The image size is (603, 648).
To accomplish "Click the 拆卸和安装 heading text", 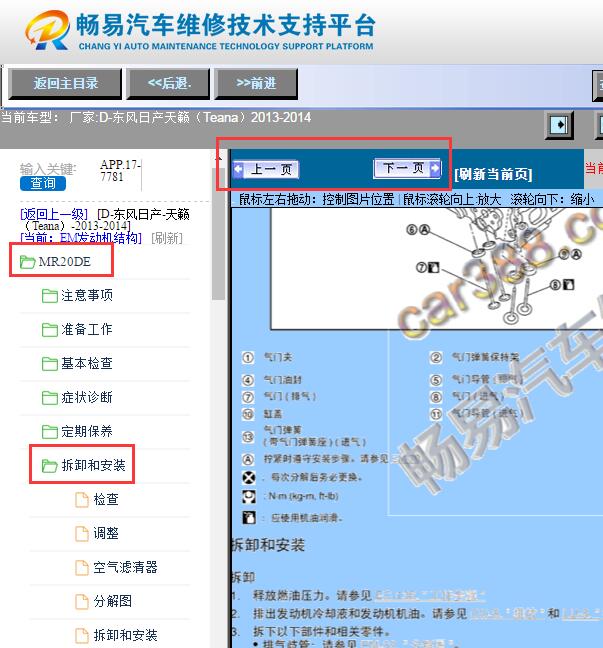I will pos(268,545).
